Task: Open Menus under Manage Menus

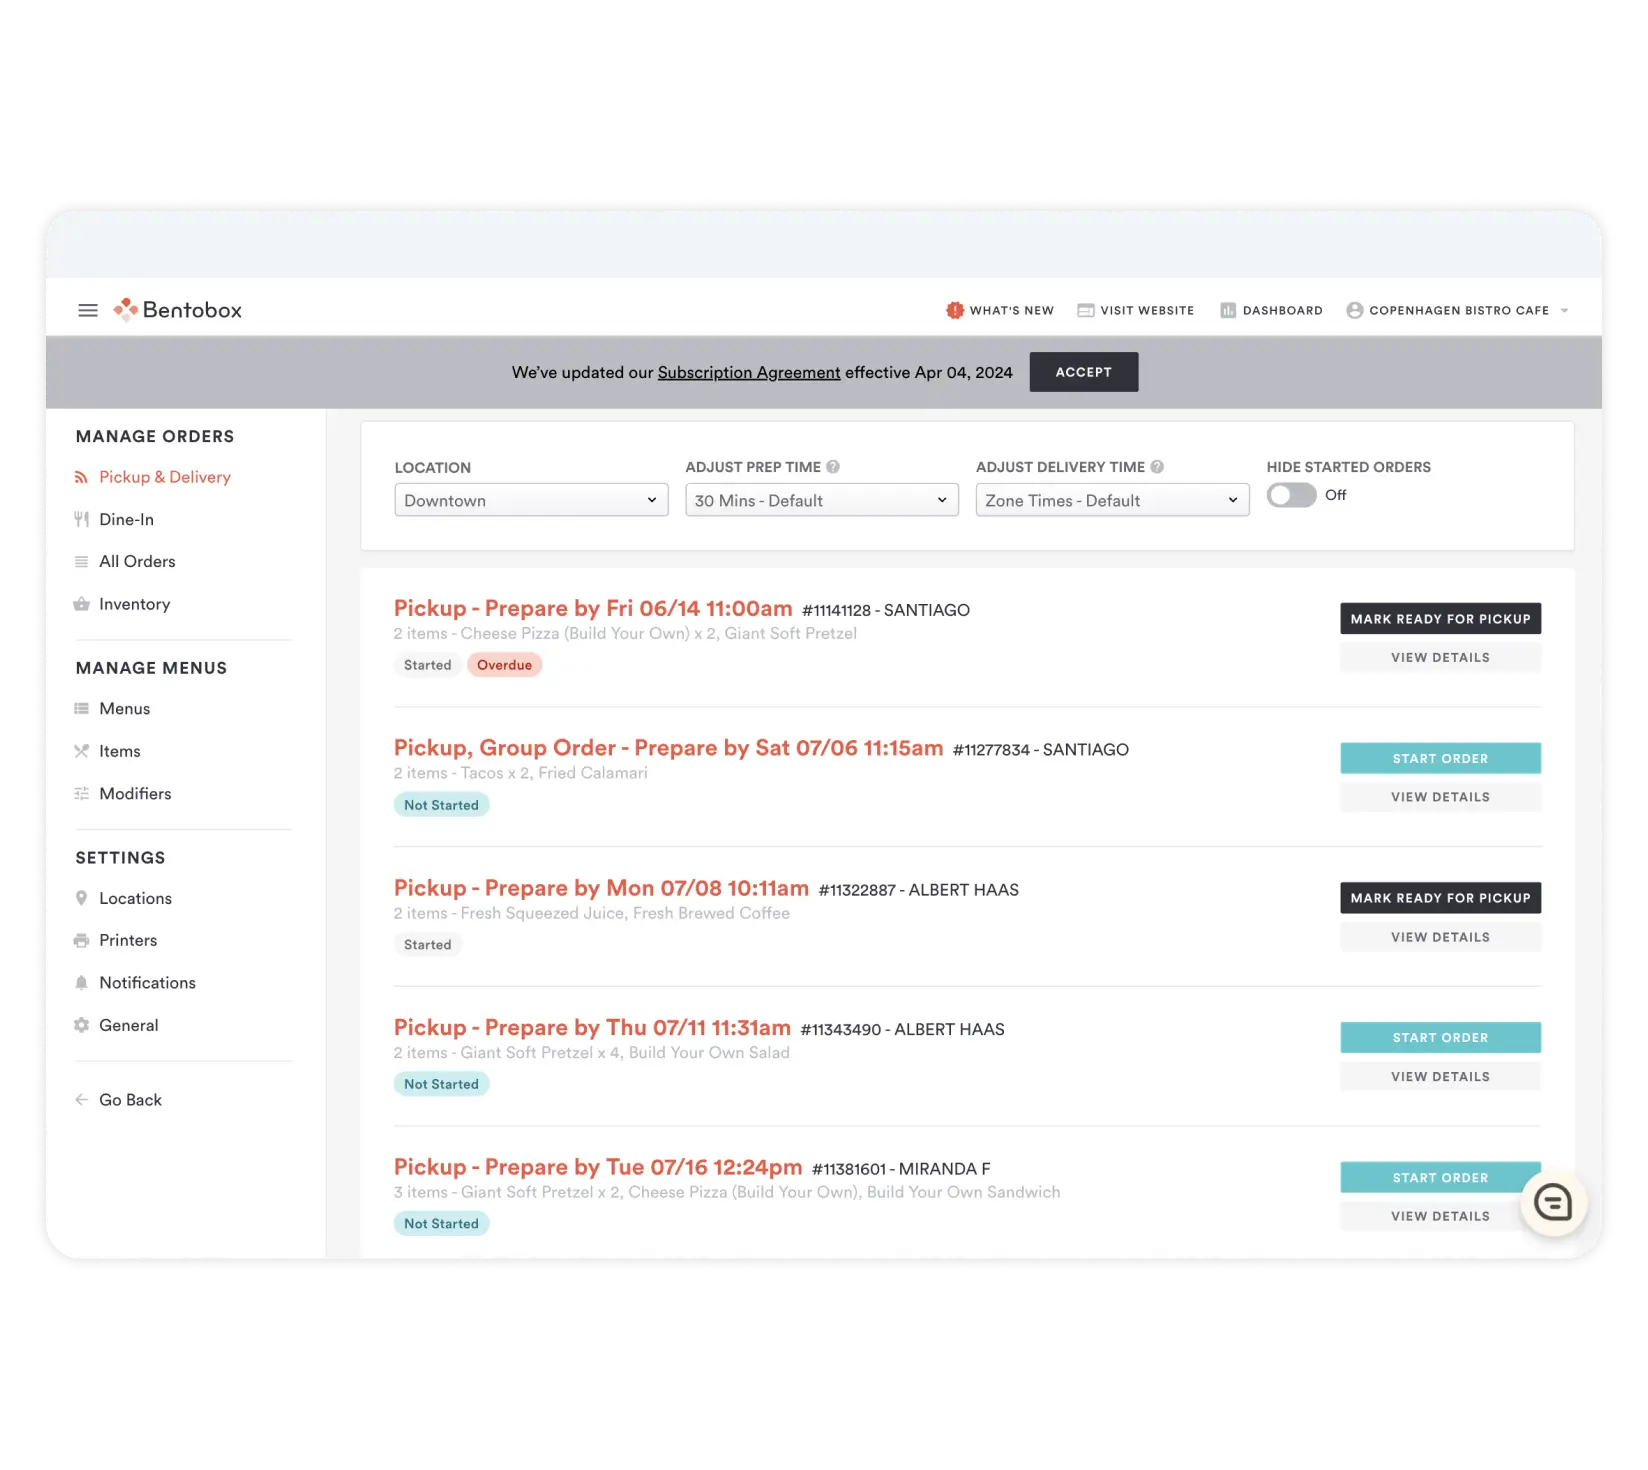Action: click(x=125, y=708)
